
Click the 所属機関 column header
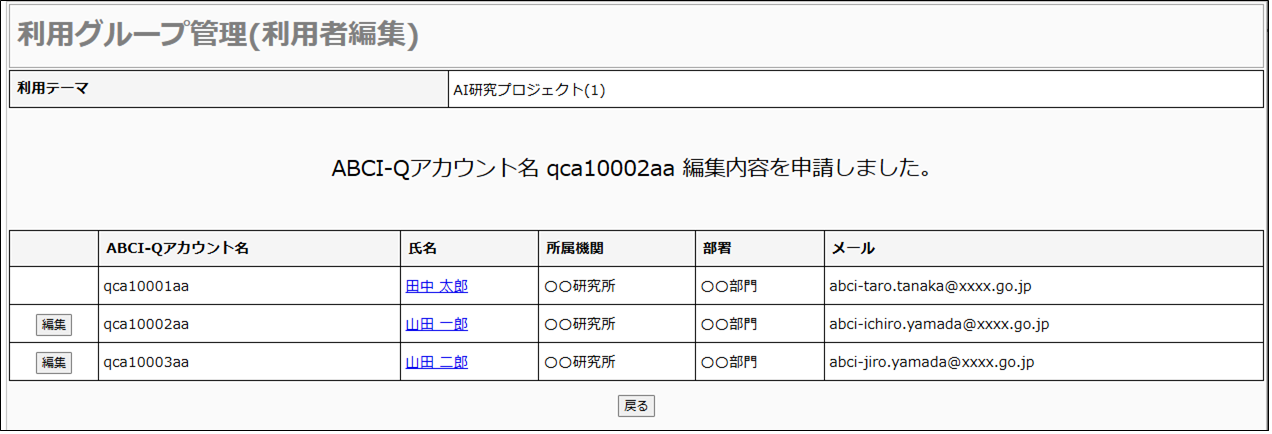[574, 248]
